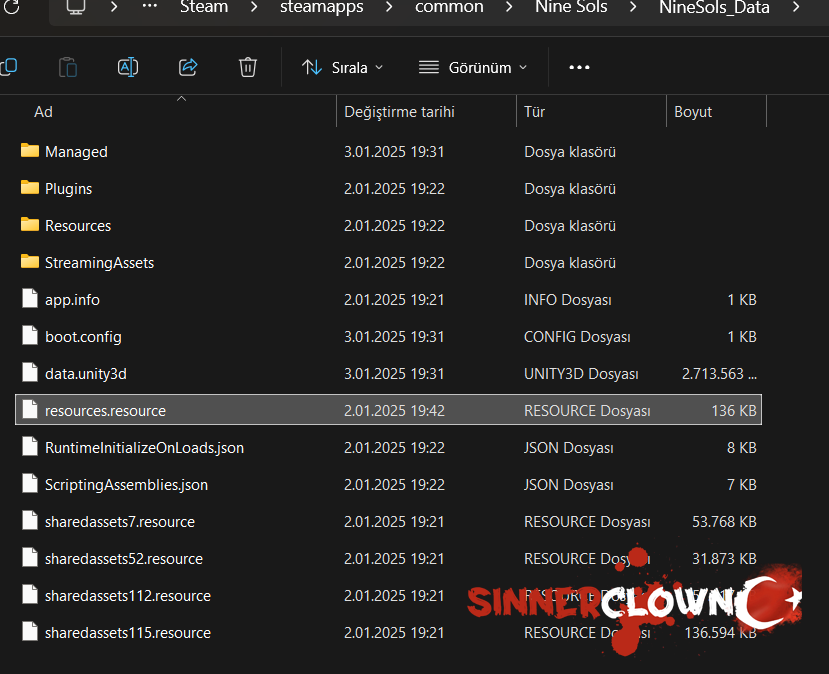Click the Plugins folder icon
This screenshot has height=674, width=829.
(x=30, y=188)
